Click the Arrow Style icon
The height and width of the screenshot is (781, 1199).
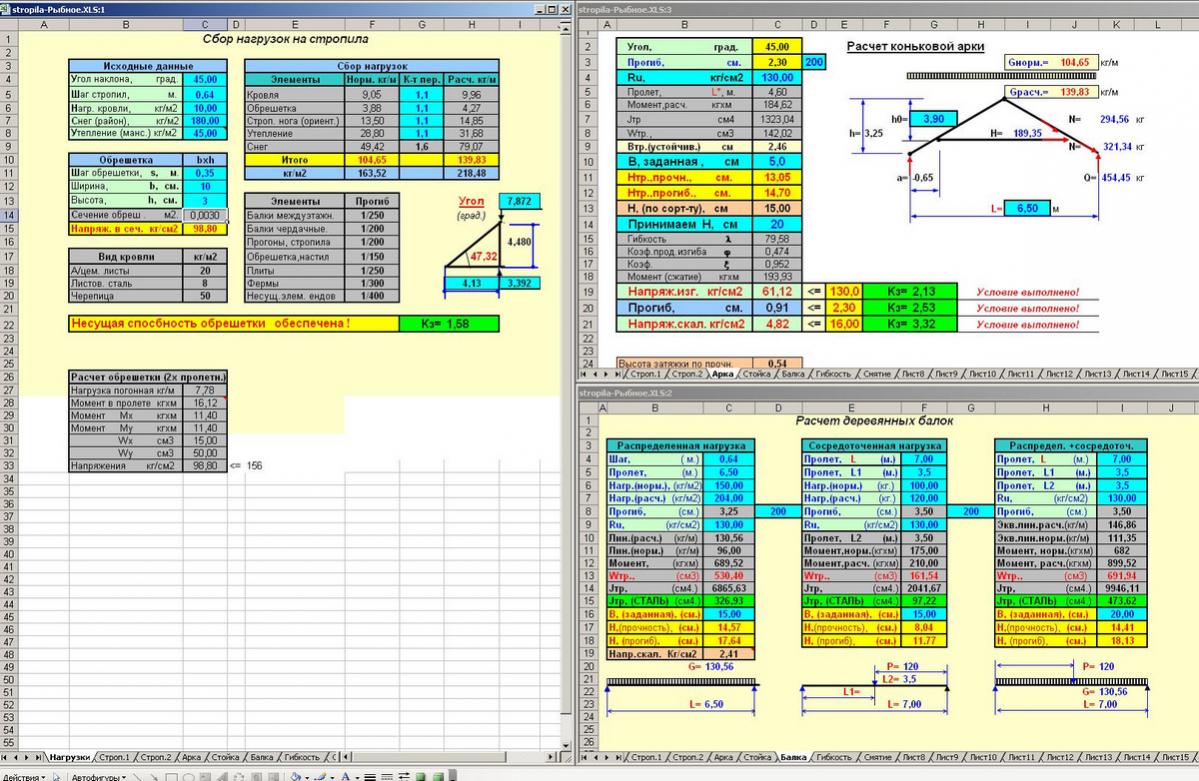(404, 777)
